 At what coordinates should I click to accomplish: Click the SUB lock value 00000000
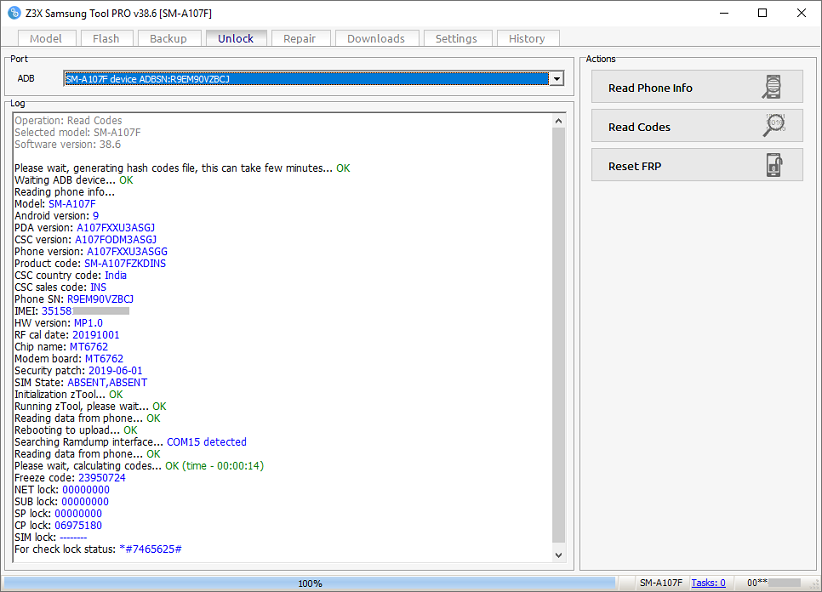coord(85,501)
